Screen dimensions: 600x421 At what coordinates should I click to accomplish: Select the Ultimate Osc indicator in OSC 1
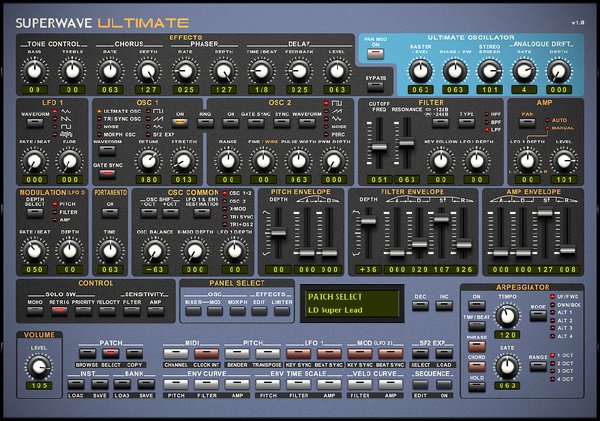pyautogui.click(x=99, y=111)
